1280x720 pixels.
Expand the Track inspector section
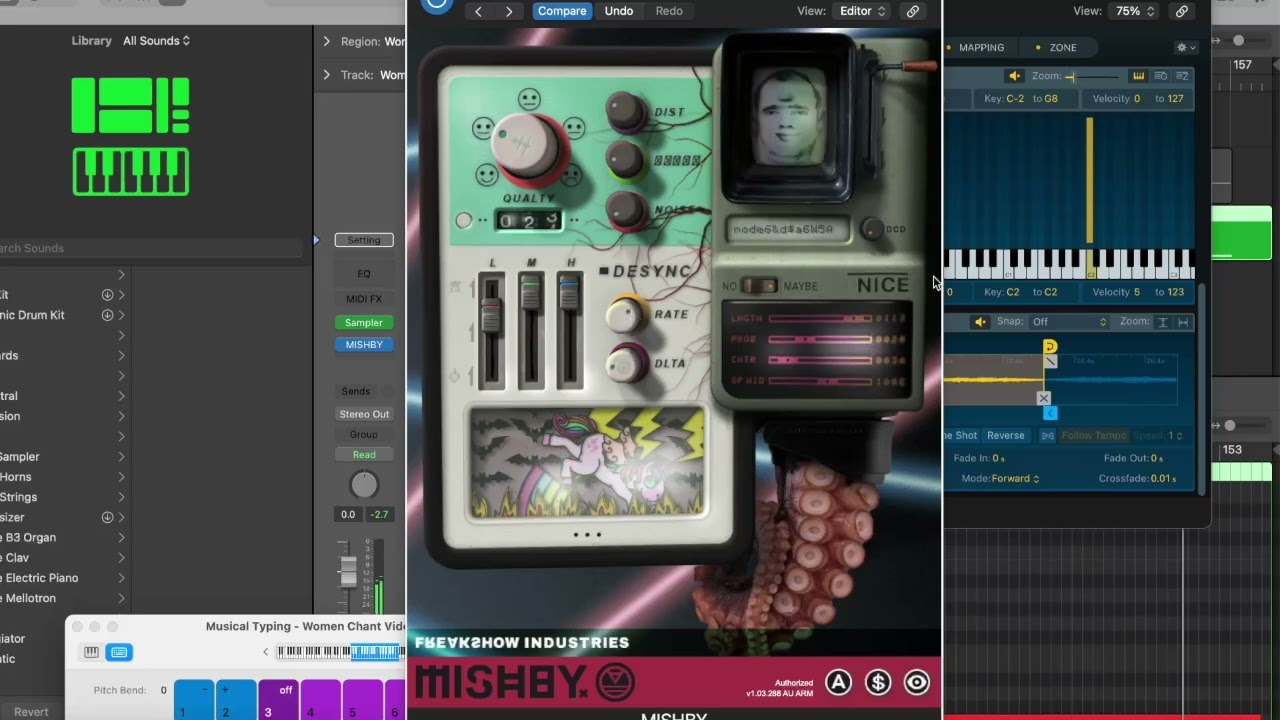[326, 75]
